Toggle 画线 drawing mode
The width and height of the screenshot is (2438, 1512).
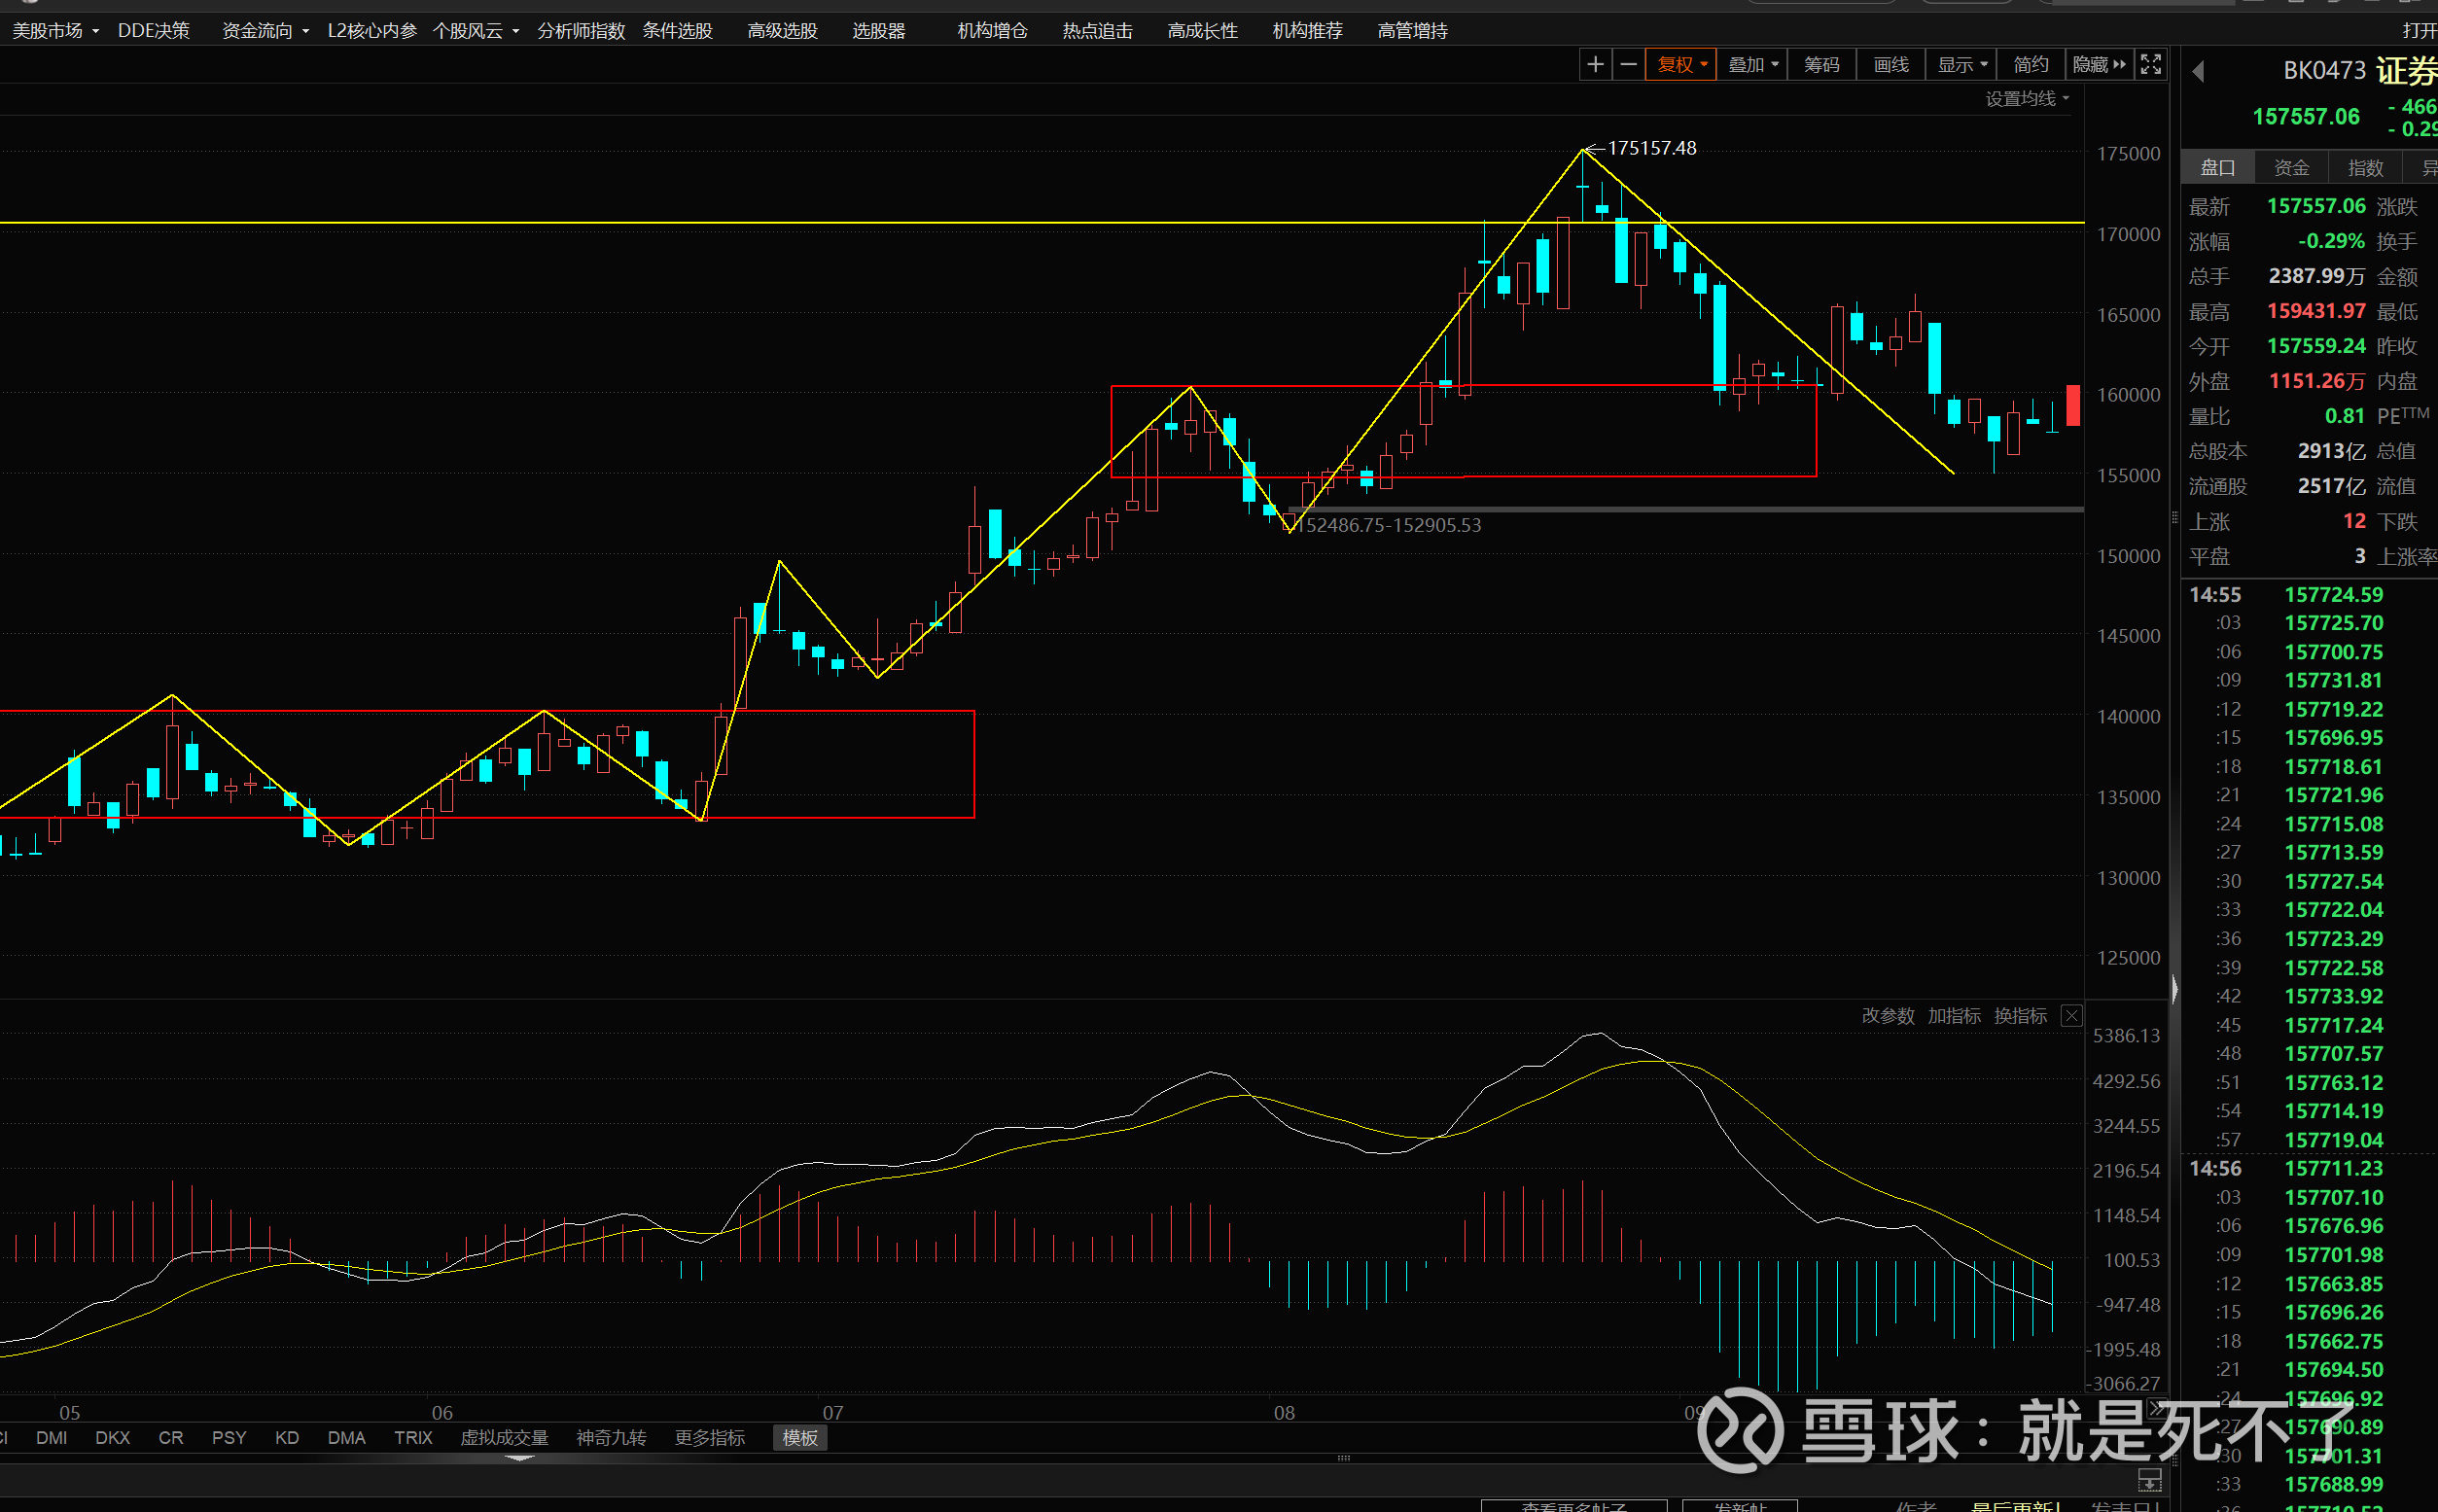pyautogui.click(x=1891, y=65)
